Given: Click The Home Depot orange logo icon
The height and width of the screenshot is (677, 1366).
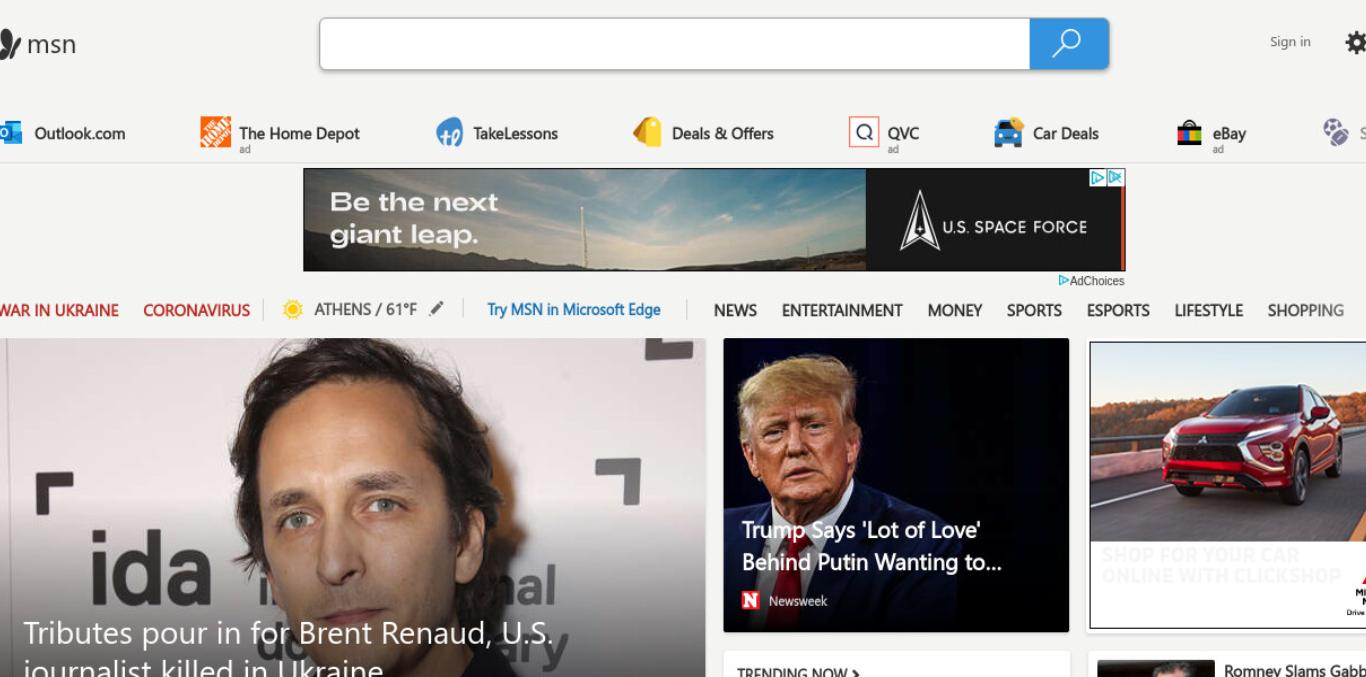Looking at the screenshot, I should point(215,132).
